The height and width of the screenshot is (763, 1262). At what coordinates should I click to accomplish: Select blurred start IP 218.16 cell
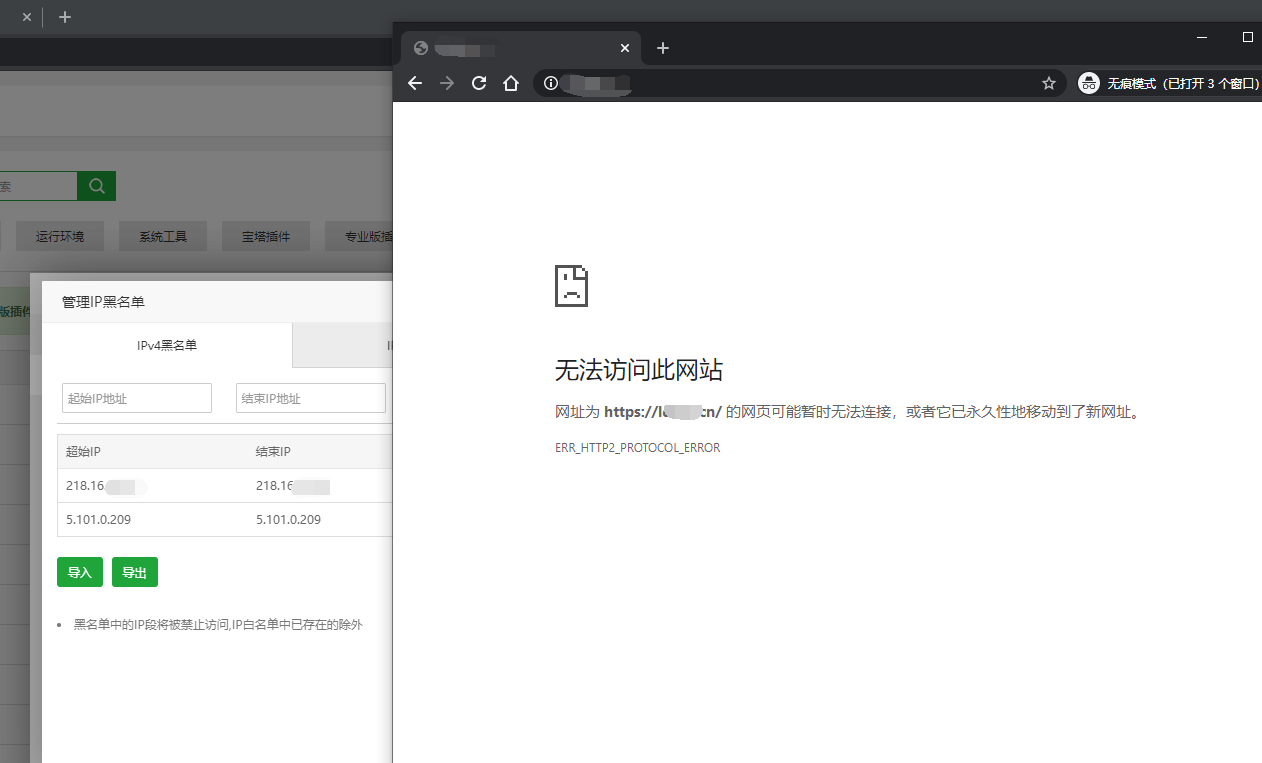[x=106, y=487]
